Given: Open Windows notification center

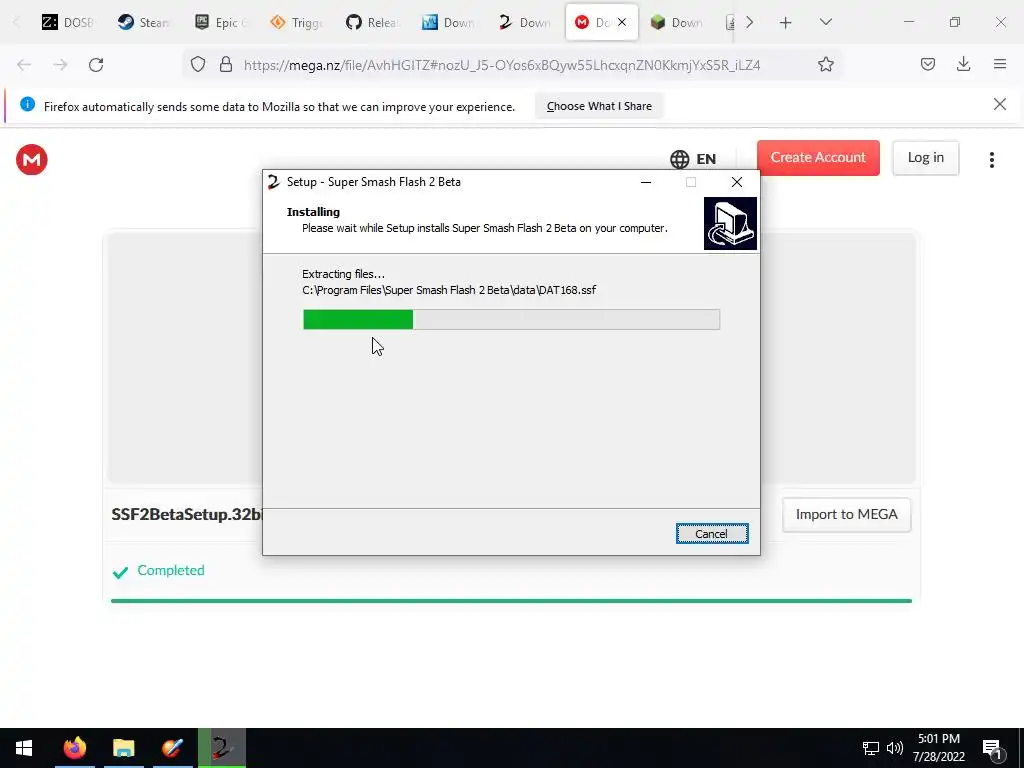Looking at the screenshot, I should (992, 748).
